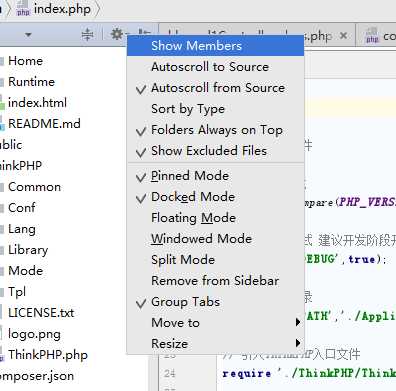Viewport: 396px width, 391px height.
Task: Expand the Move to submenu
Action: [x=215, y=323]
